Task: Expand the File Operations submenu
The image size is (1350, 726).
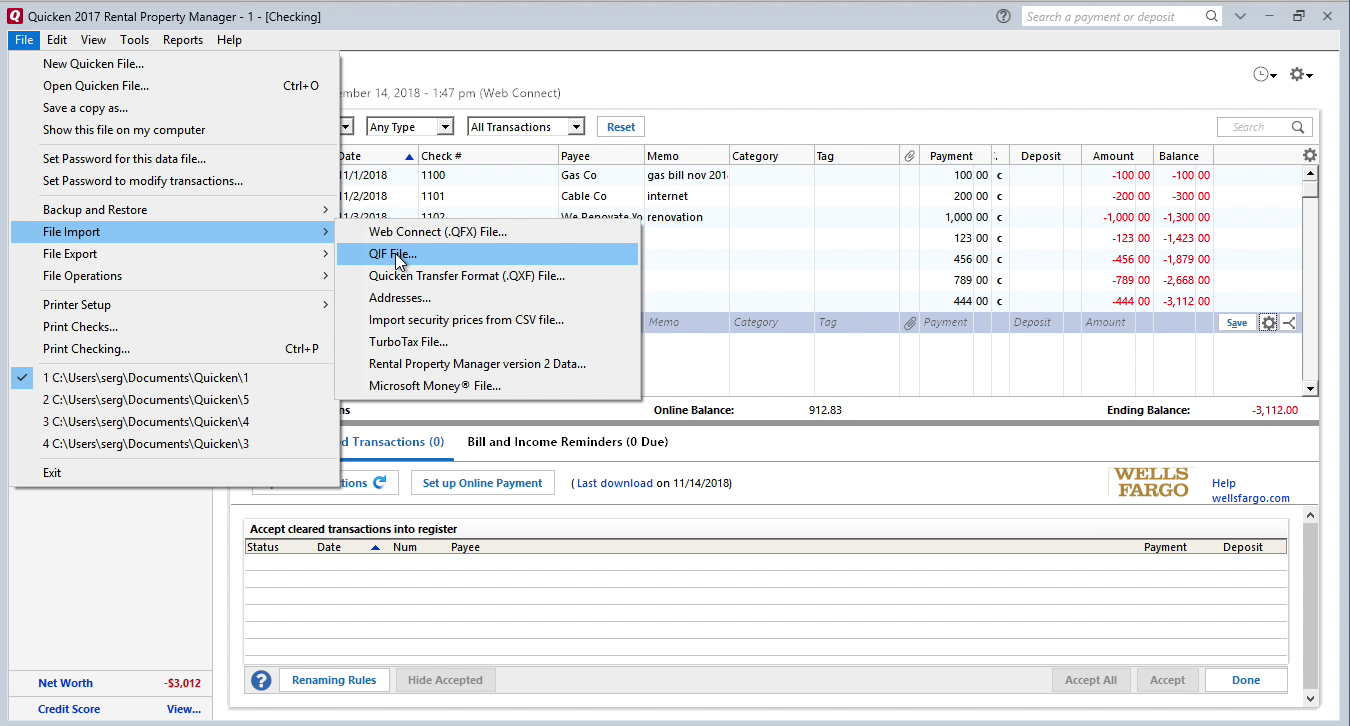Action: point(175,276)
